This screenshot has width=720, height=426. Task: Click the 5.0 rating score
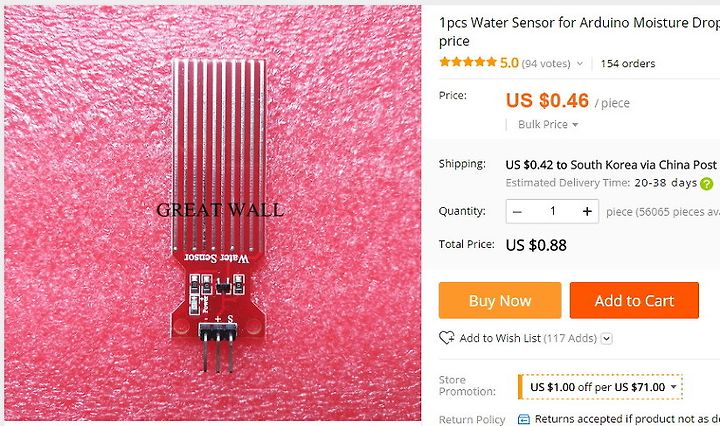509,62
